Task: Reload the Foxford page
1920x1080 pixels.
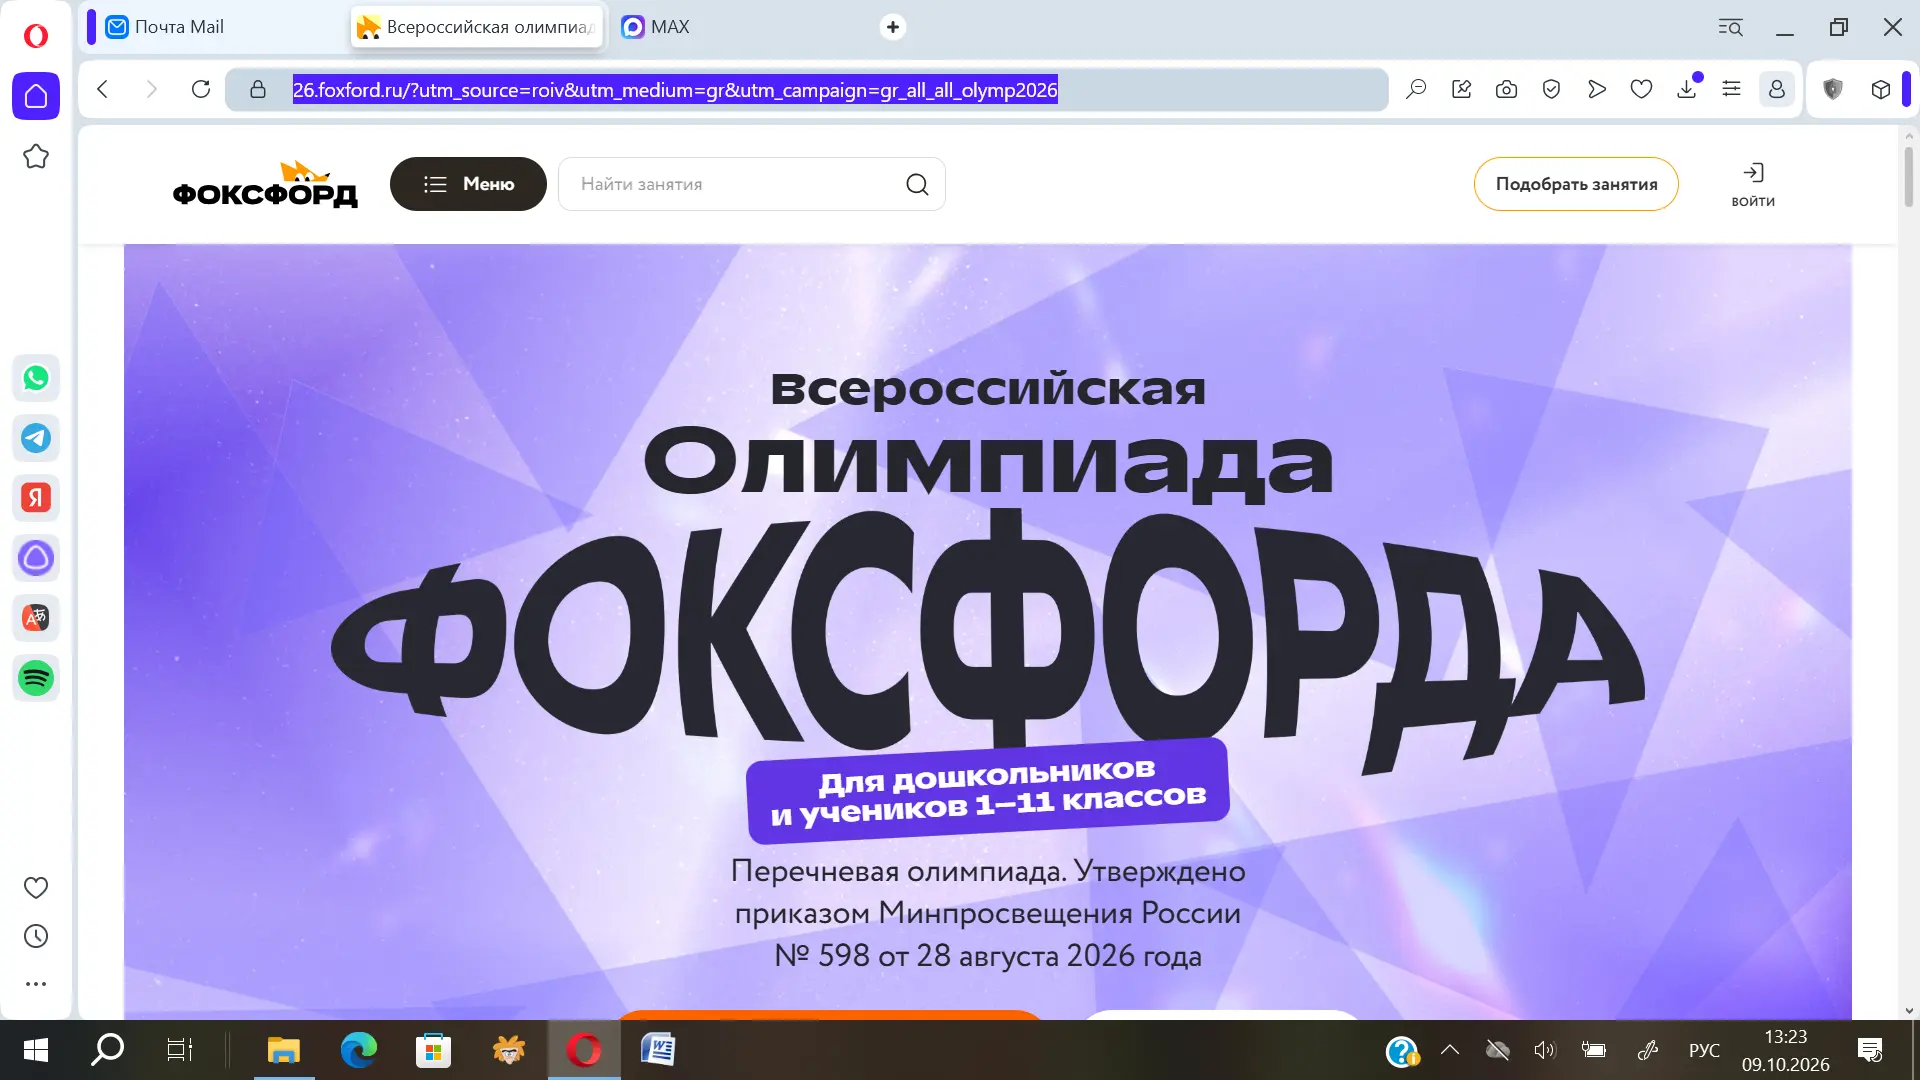Action: tap(201, 89)
